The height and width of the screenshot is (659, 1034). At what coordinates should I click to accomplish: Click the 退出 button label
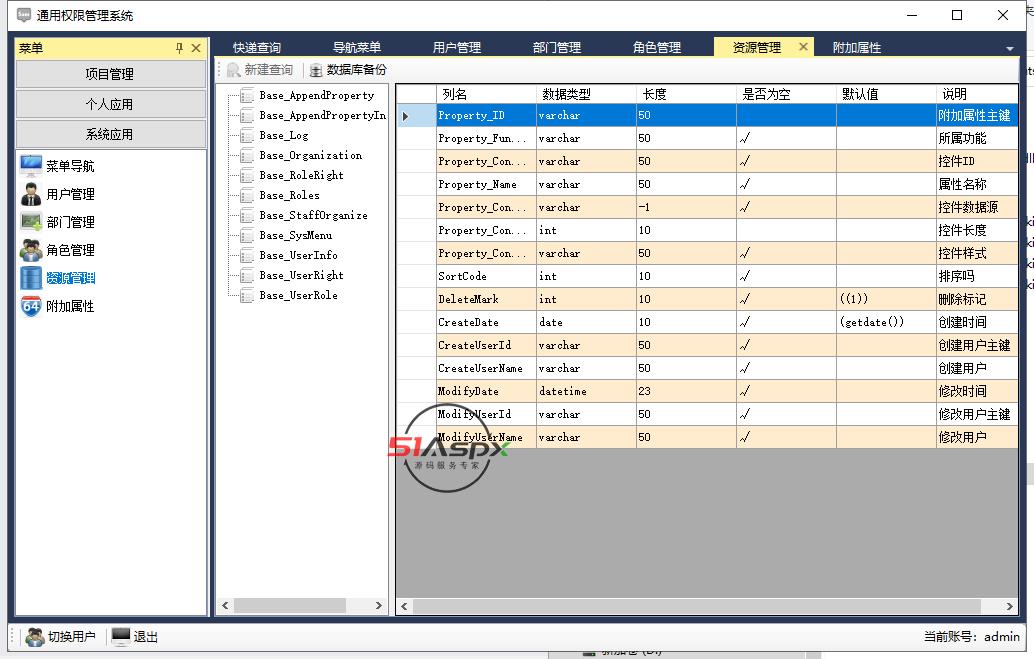(146, 637)
